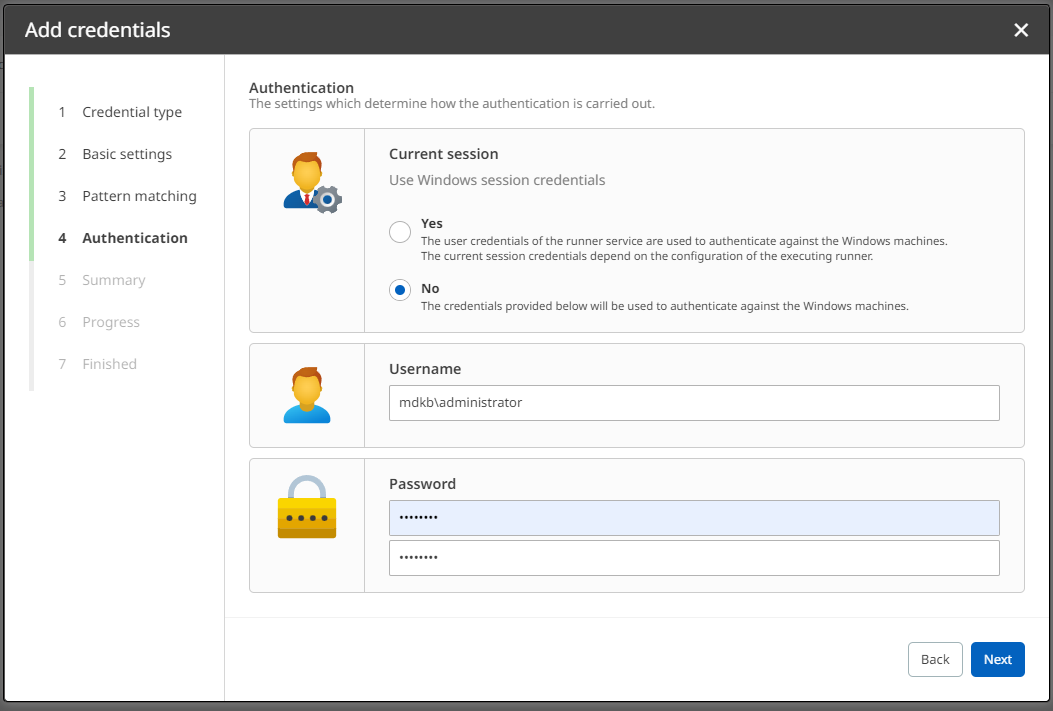Image resolution: width=1053 pixels, height=711 pixels.
Task: Click the Finished step in wizard list
Action: click(109, 364)
